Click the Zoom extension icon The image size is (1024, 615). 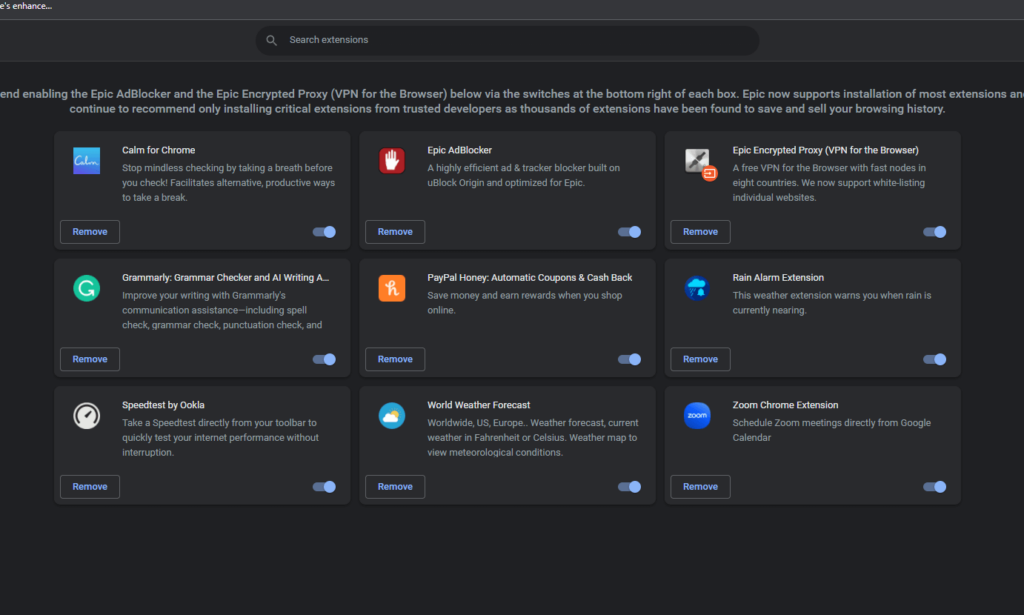tap(697, 415)
